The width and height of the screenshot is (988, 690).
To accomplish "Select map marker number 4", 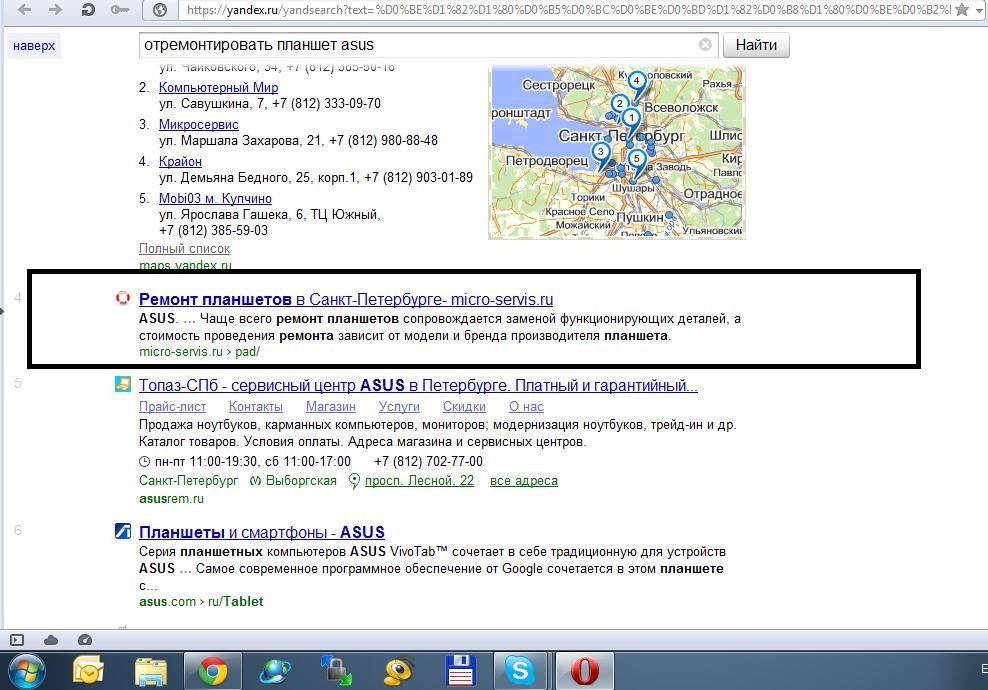I will point(636,81).
